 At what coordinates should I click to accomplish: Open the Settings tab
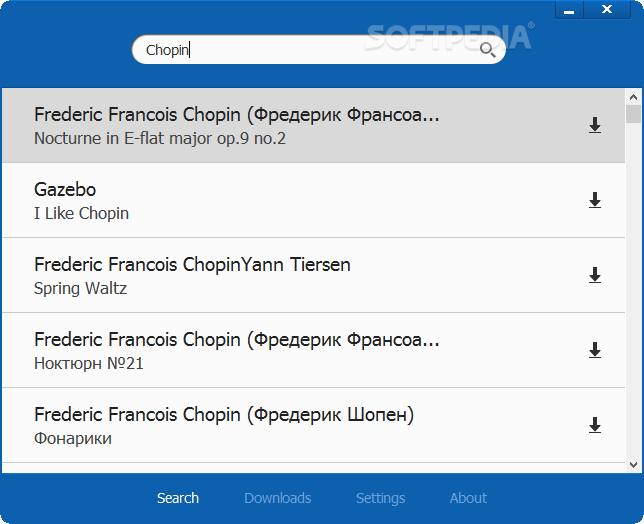click(x=380, y=498)
